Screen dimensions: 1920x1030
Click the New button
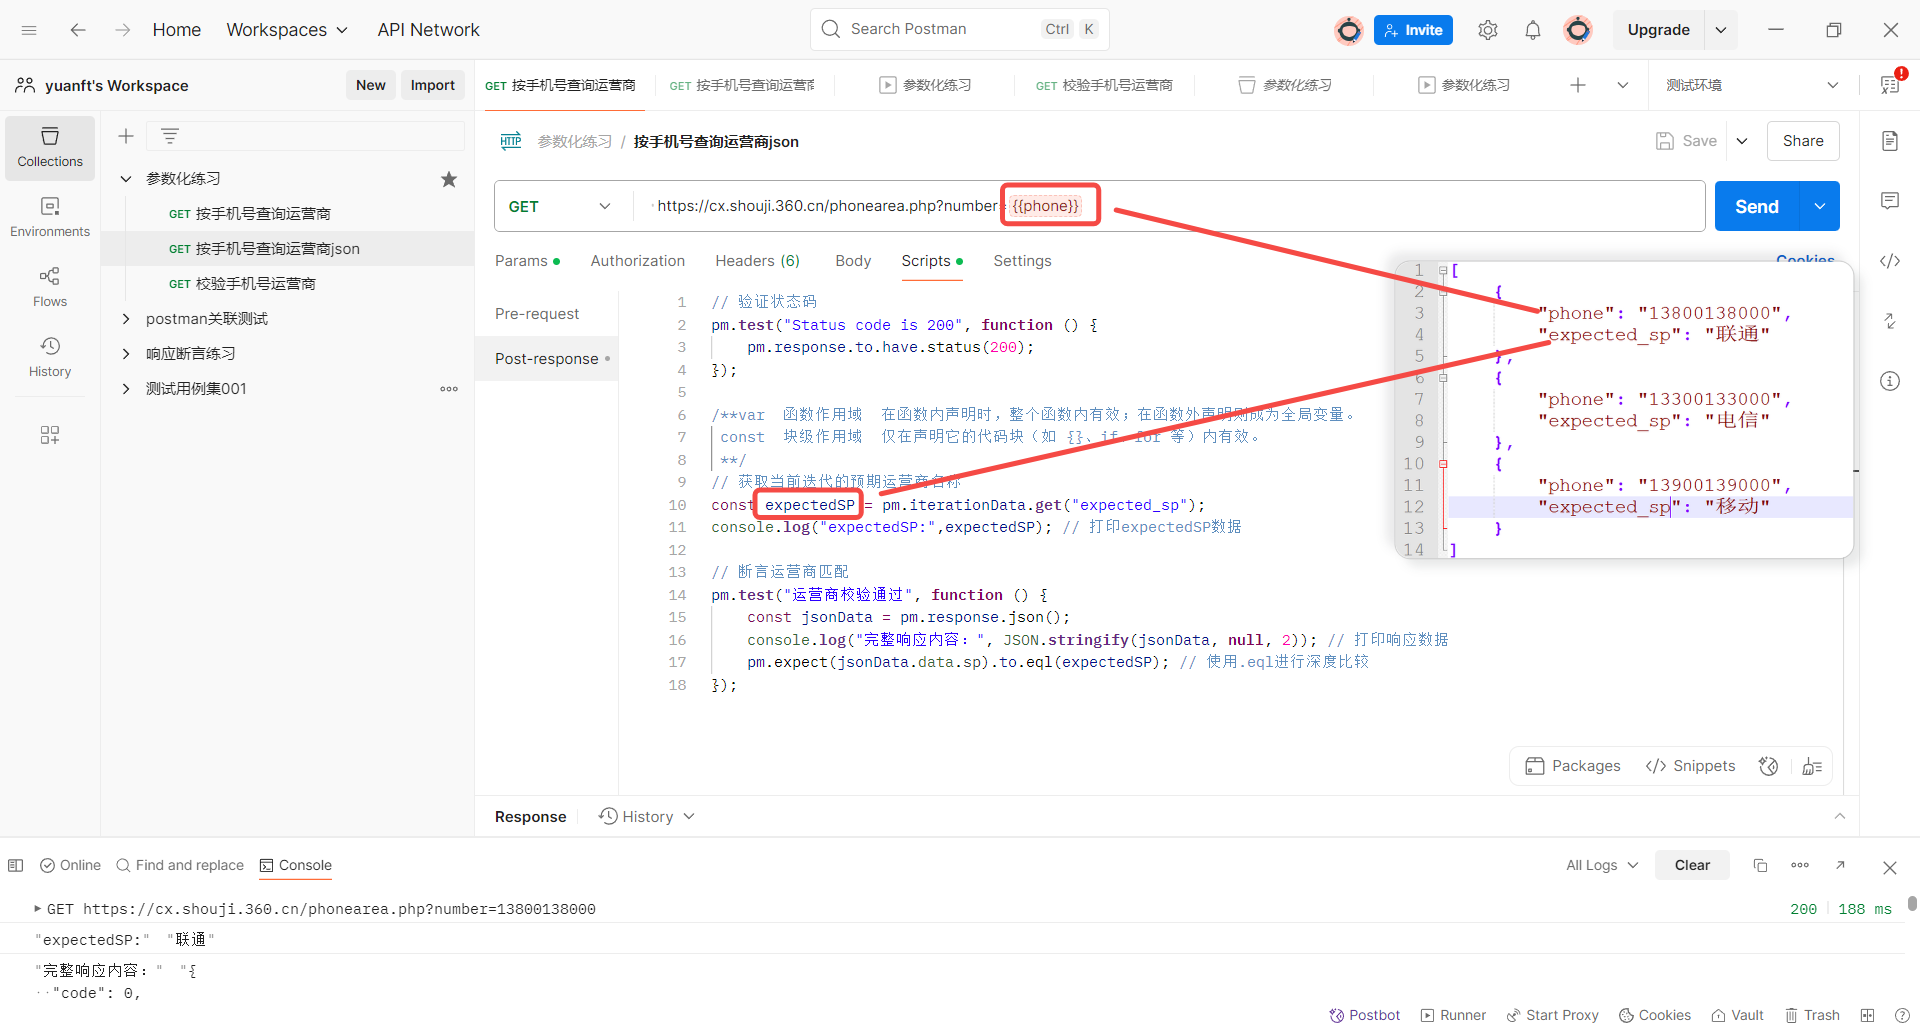coord(370,85)
